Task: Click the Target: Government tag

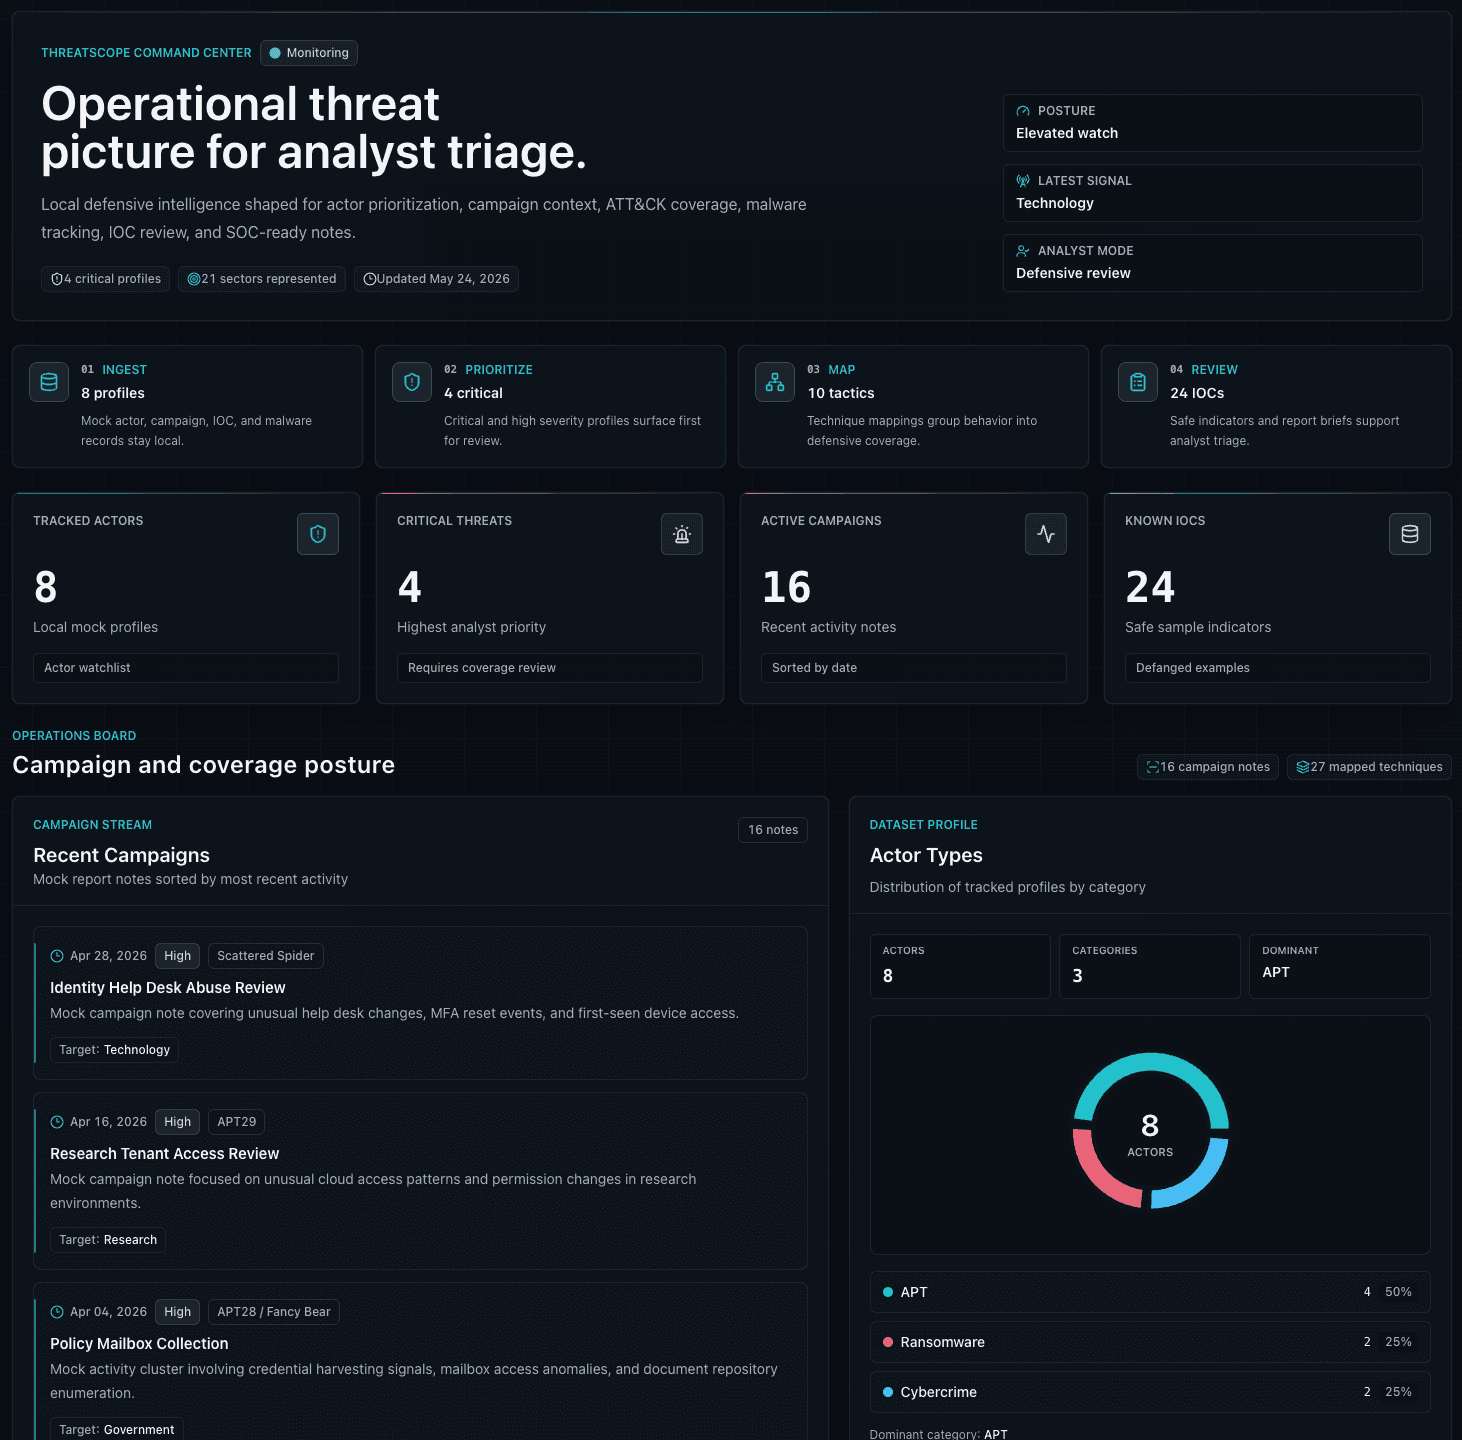Action: tap(116, 1430)
